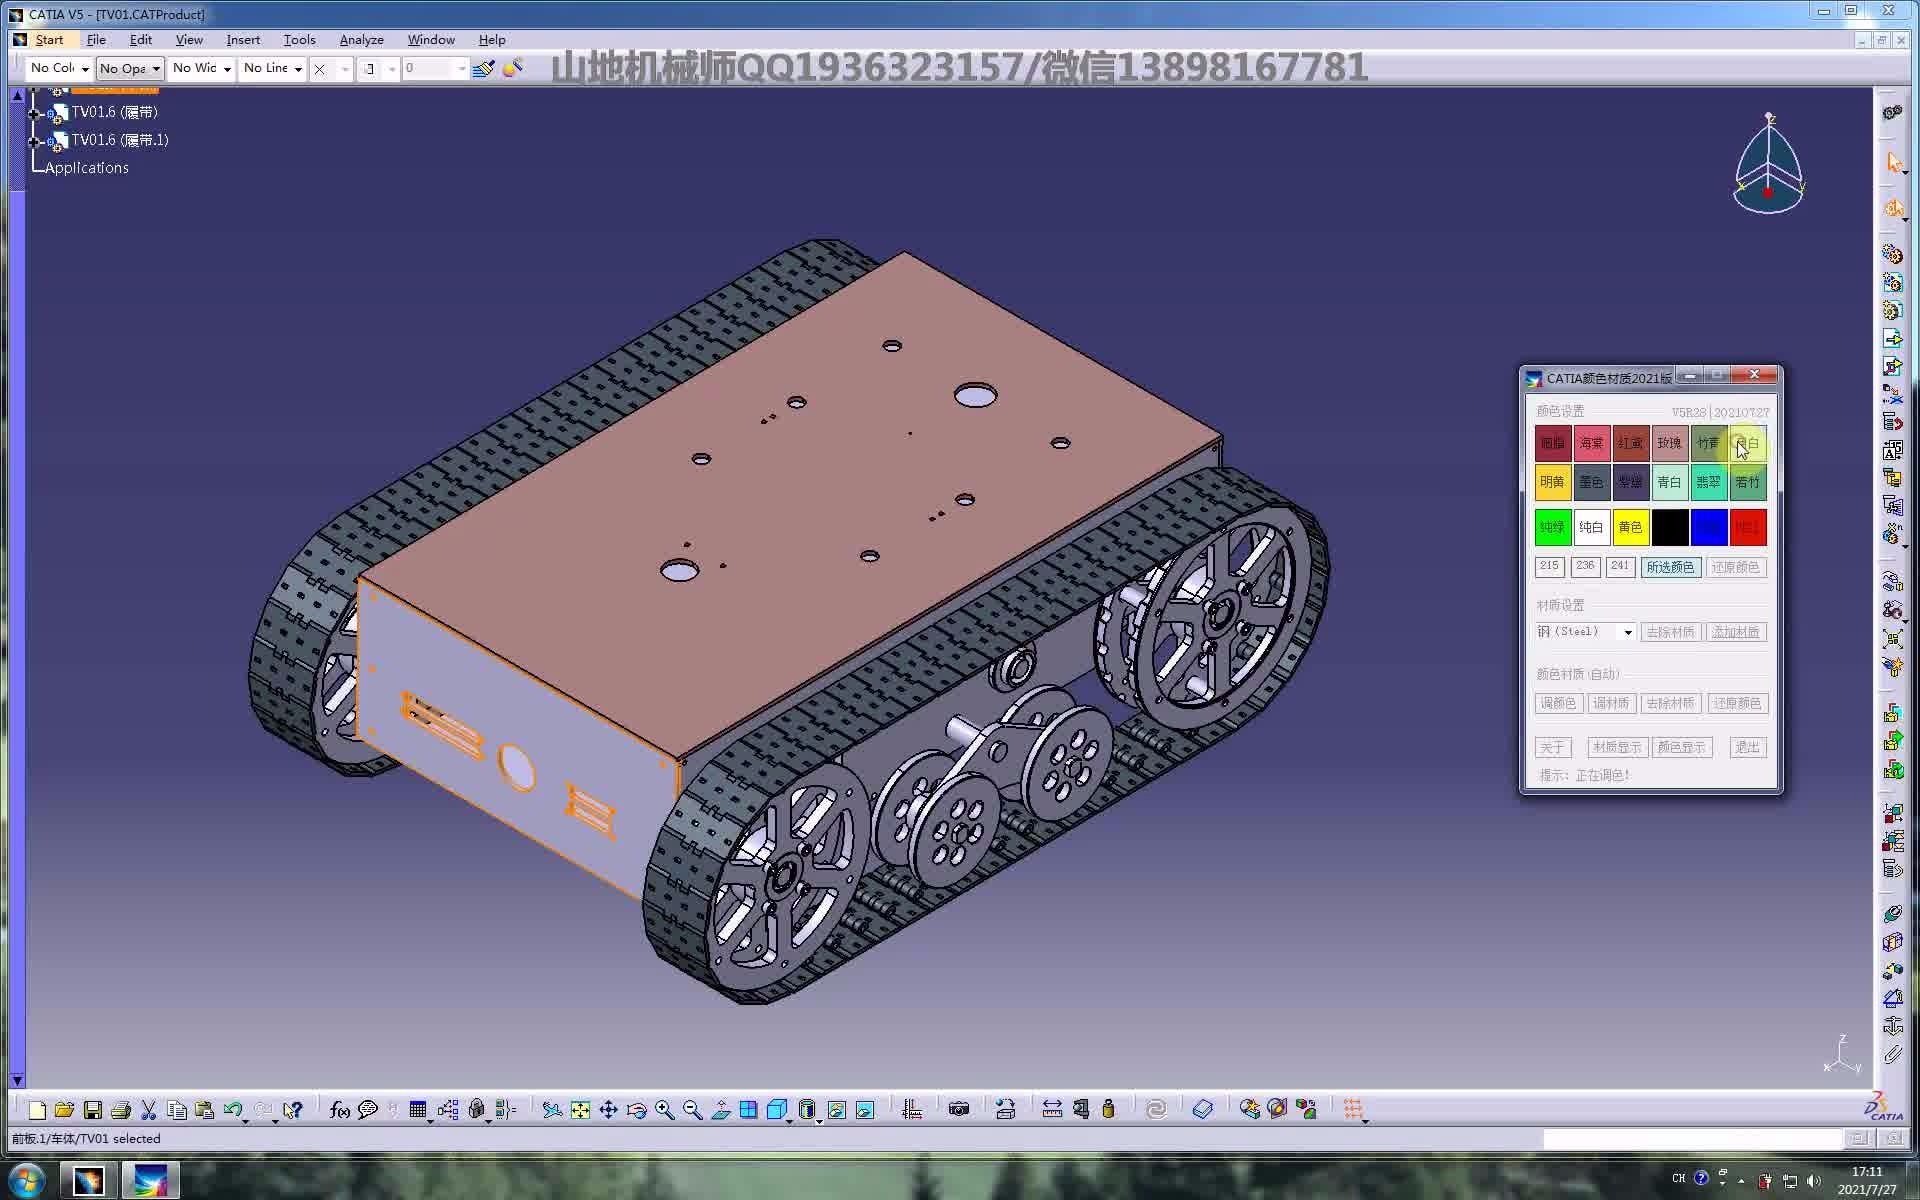Open the Insert menu
The height and width of the screenshot is (1200, 1920).
243,40
